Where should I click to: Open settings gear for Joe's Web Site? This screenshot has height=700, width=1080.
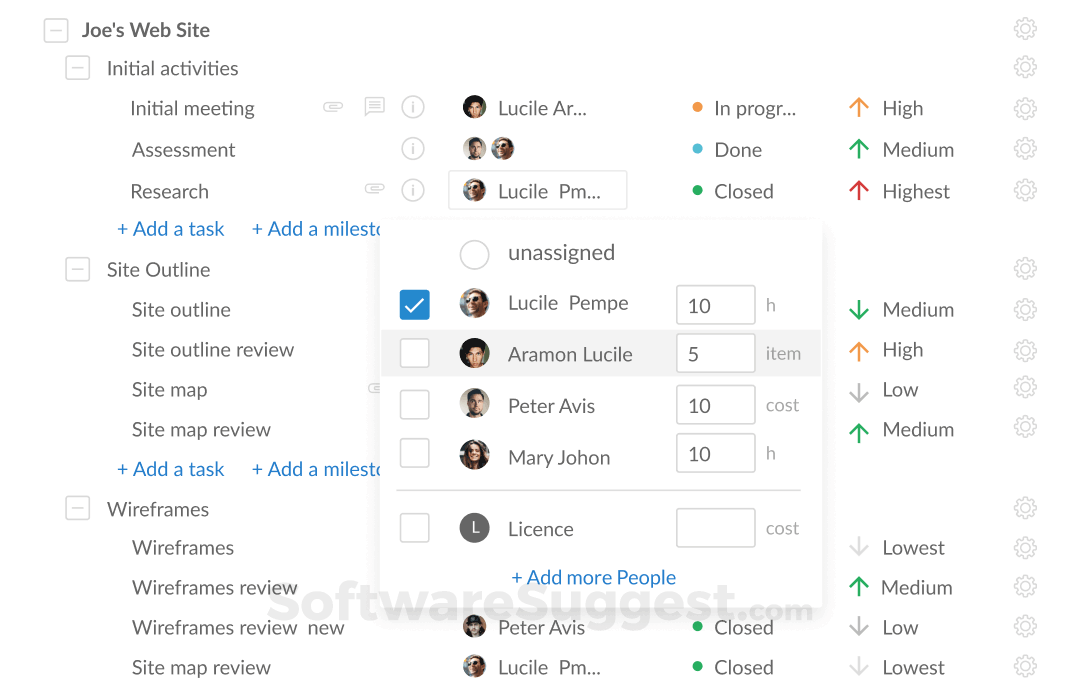point(1025,28)
